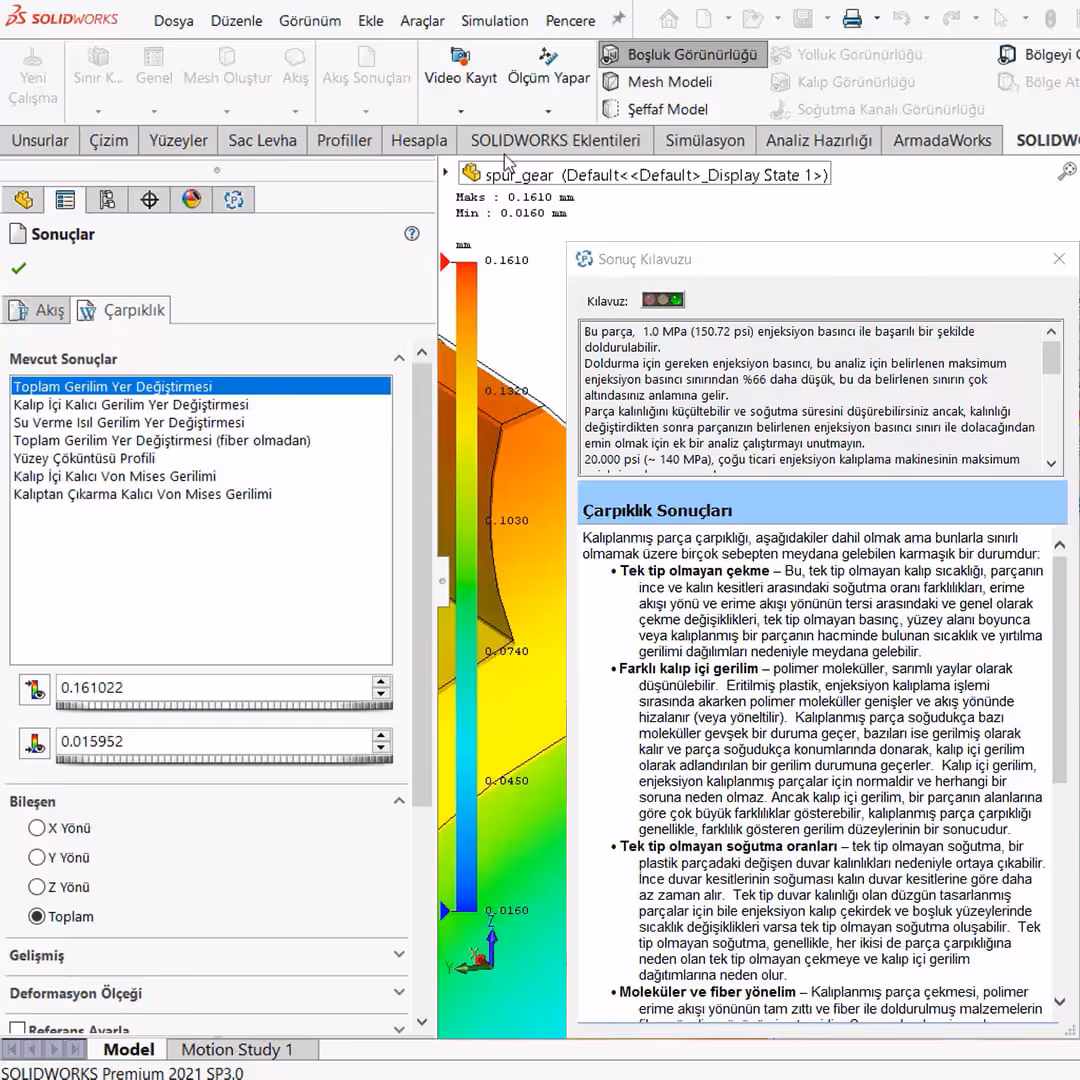
Task: Click the 0.015952 minimum input field
Action: point(214,741)
